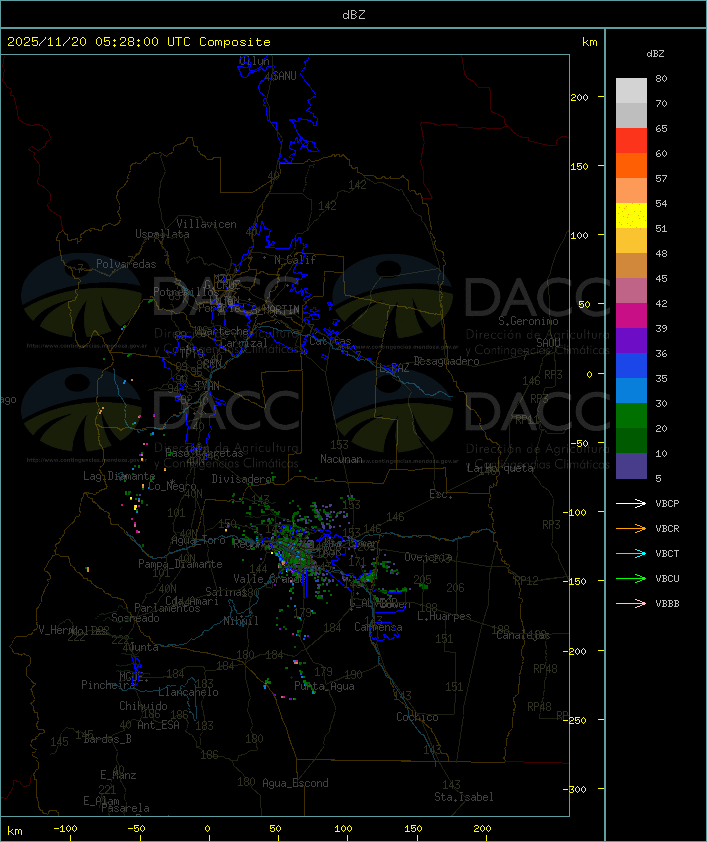Click the VBBB legend label
The image size is (707, 842).
(667, 603)
